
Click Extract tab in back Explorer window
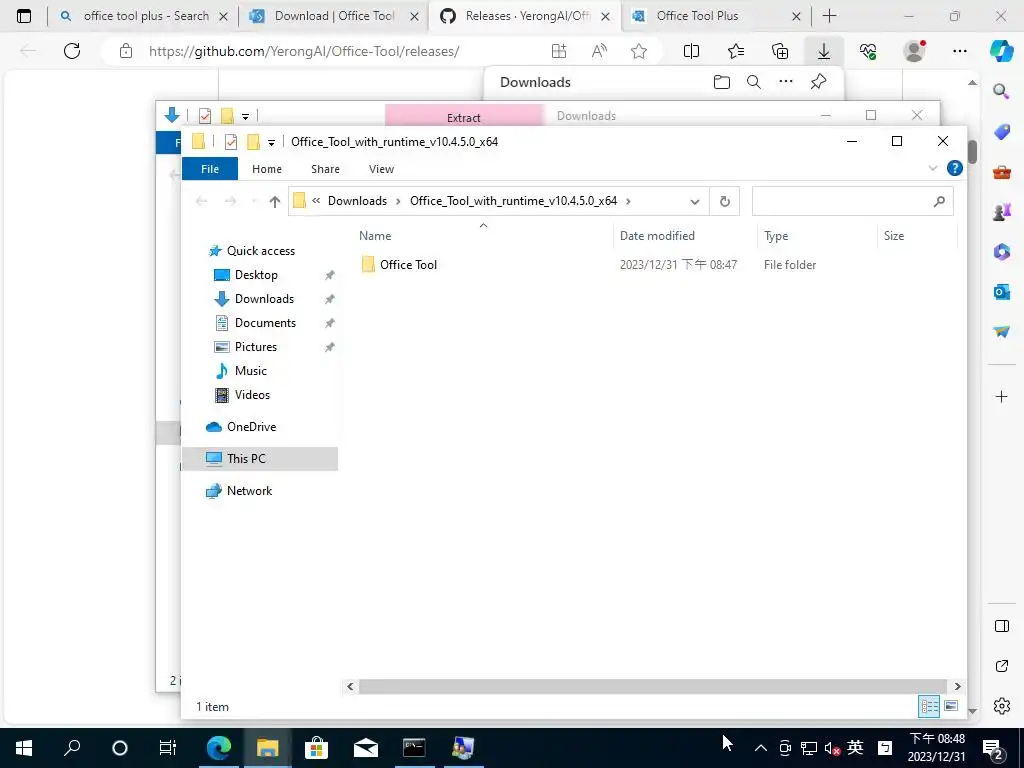pos(464,118)
